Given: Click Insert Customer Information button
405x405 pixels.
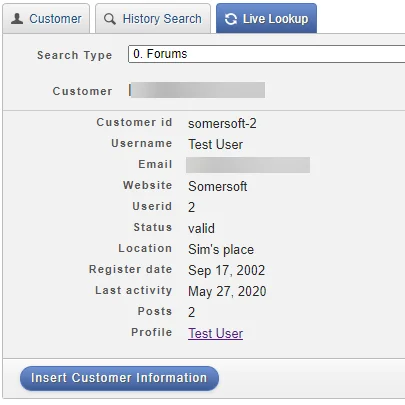Looking at the screenshot, I should click(x=119, y=378).
